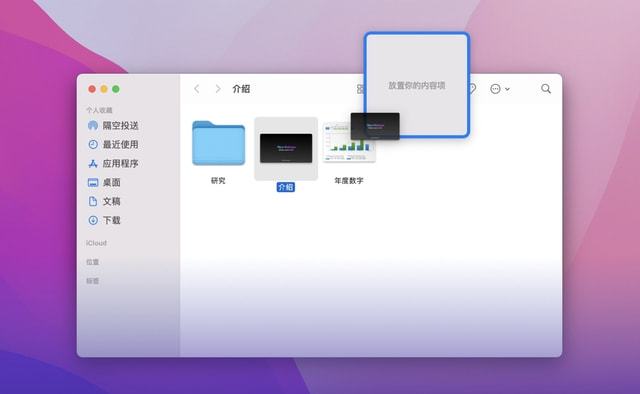Image resolution: width=640 pixels, height=394 pixels.
Task: Click the Applications A icon
Action: click(93, 163)
